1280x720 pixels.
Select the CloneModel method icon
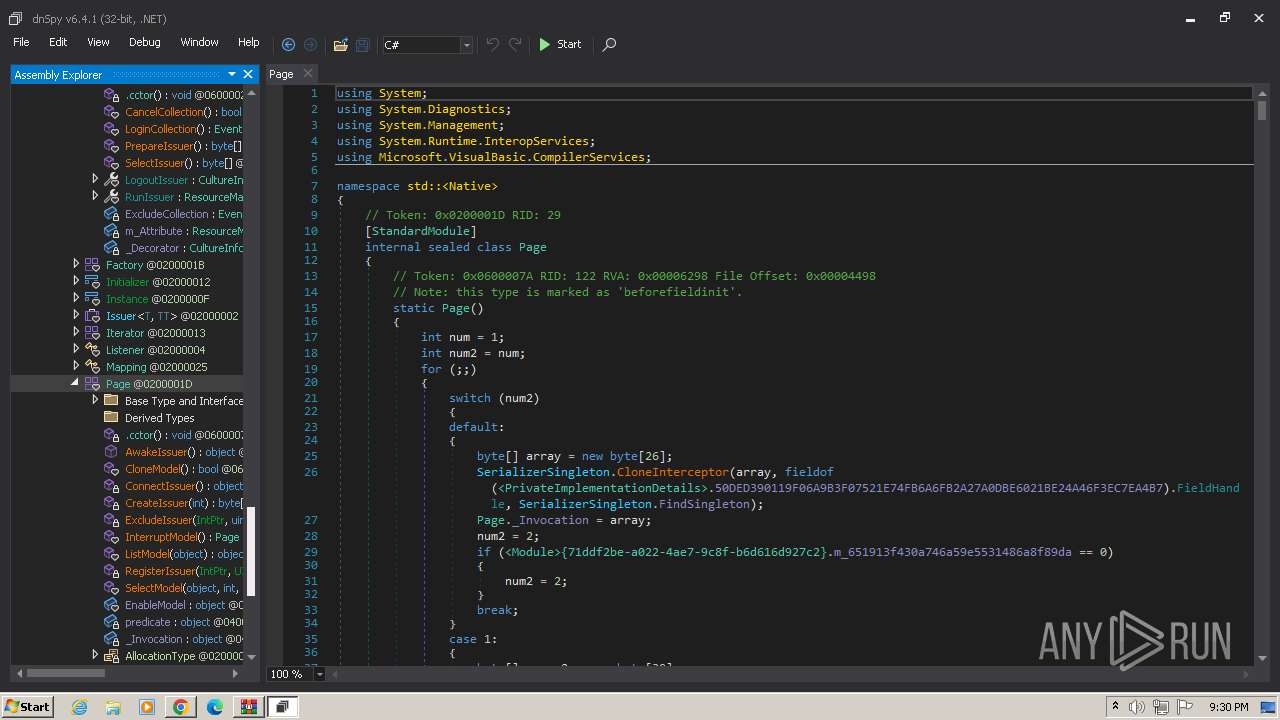[112, 469]
